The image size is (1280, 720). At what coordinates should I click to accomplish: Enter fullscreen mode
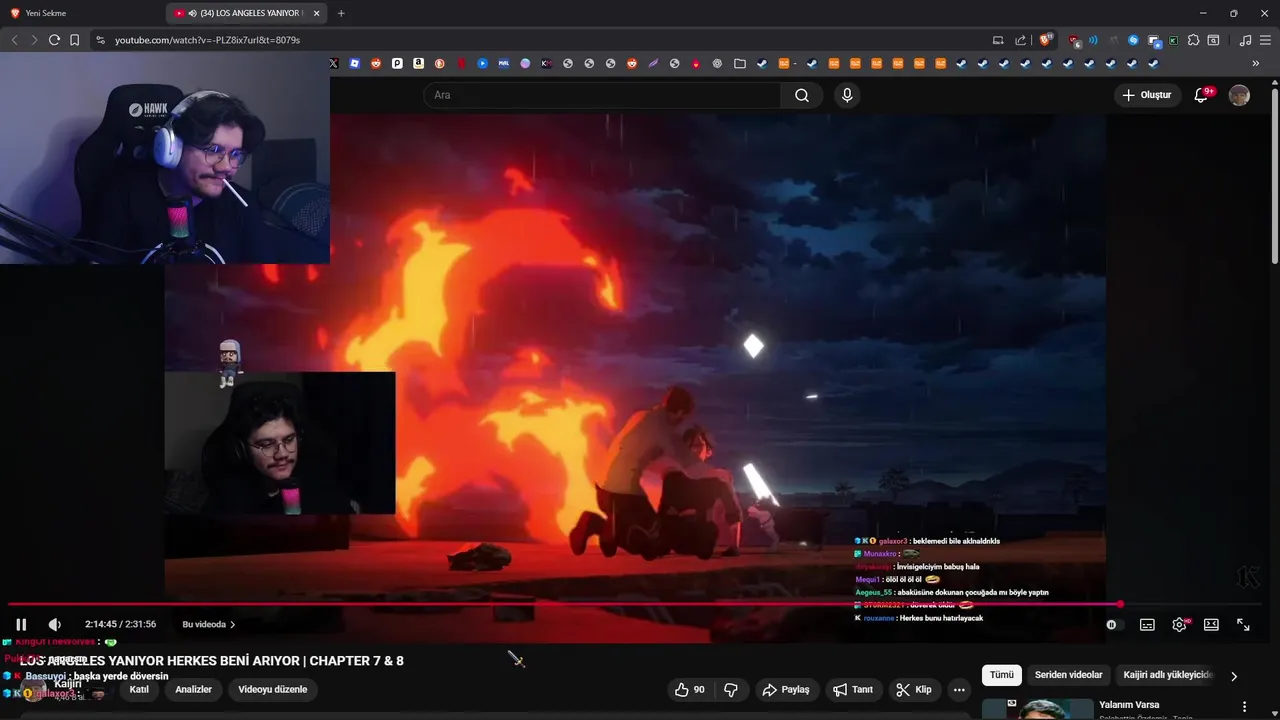tap(1243, 624)
